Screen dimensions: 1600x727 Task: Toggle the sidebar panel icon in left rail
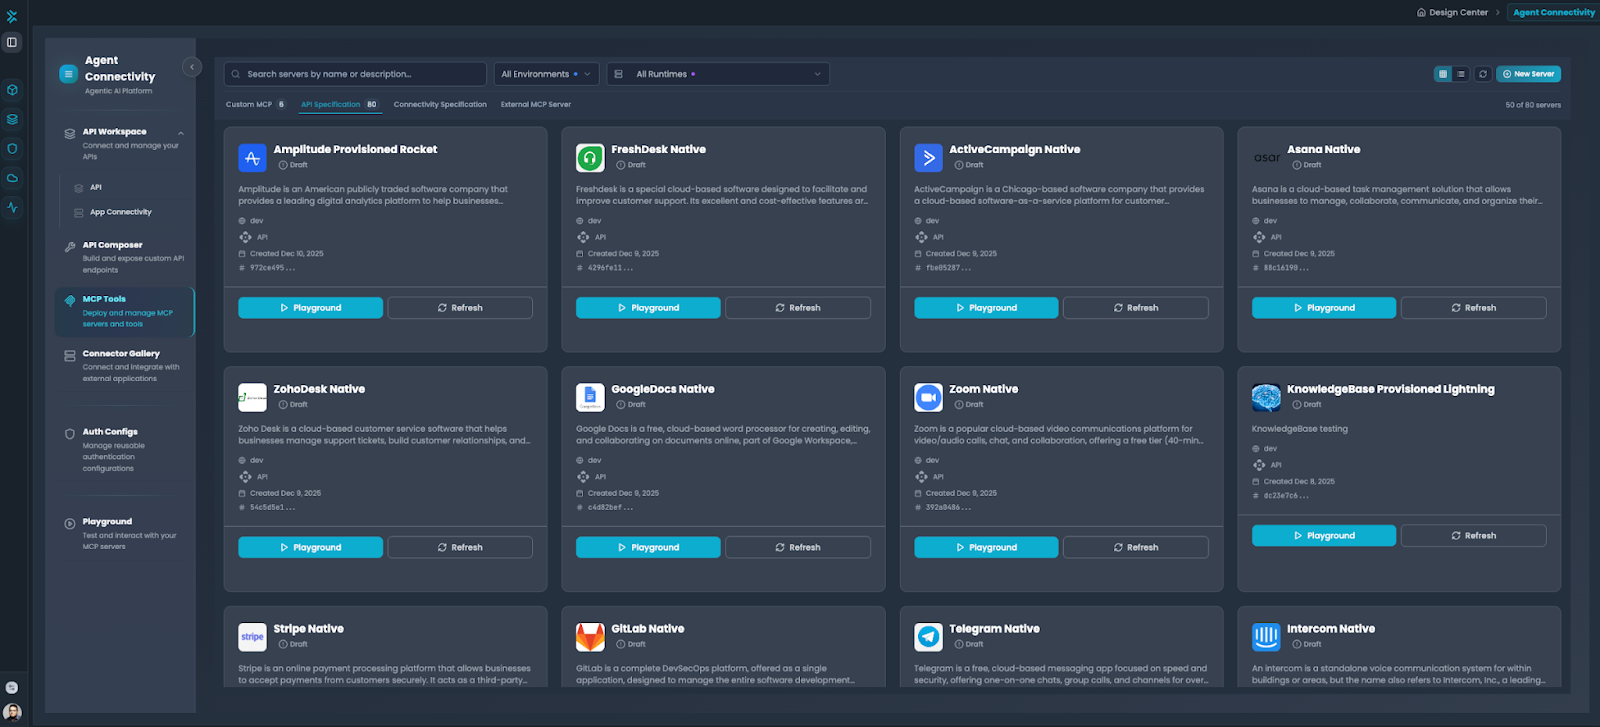[12, 42]
